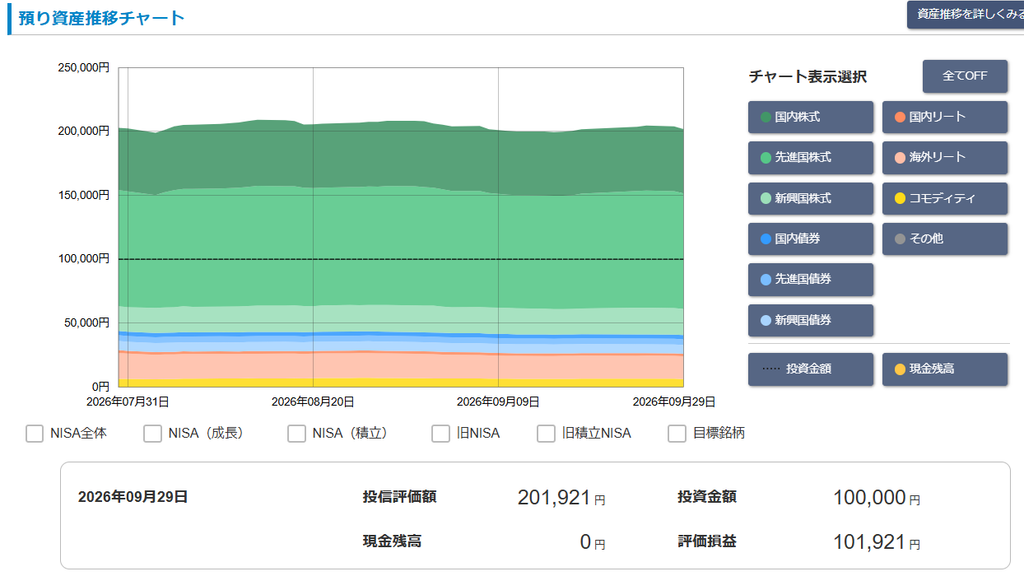Image resolution: width=1024 pixels, height=575 pixels.
Task: Toggle the 海外リート chart series button
Action: 945,157
